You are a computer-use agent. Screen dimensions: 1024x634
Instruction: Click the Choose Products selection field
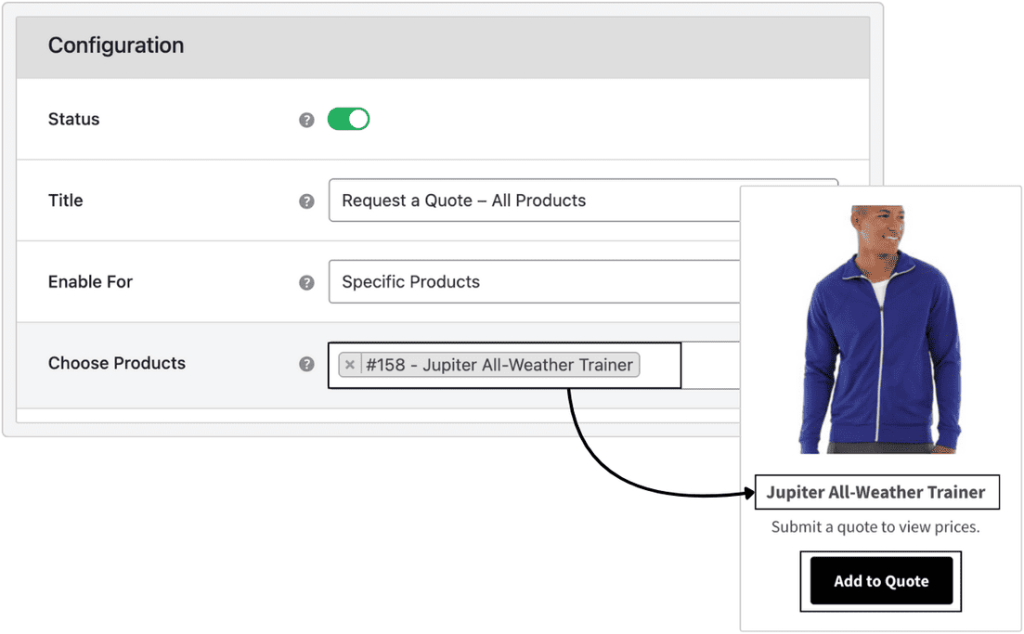pyautogui.click(x=534, y=366)
